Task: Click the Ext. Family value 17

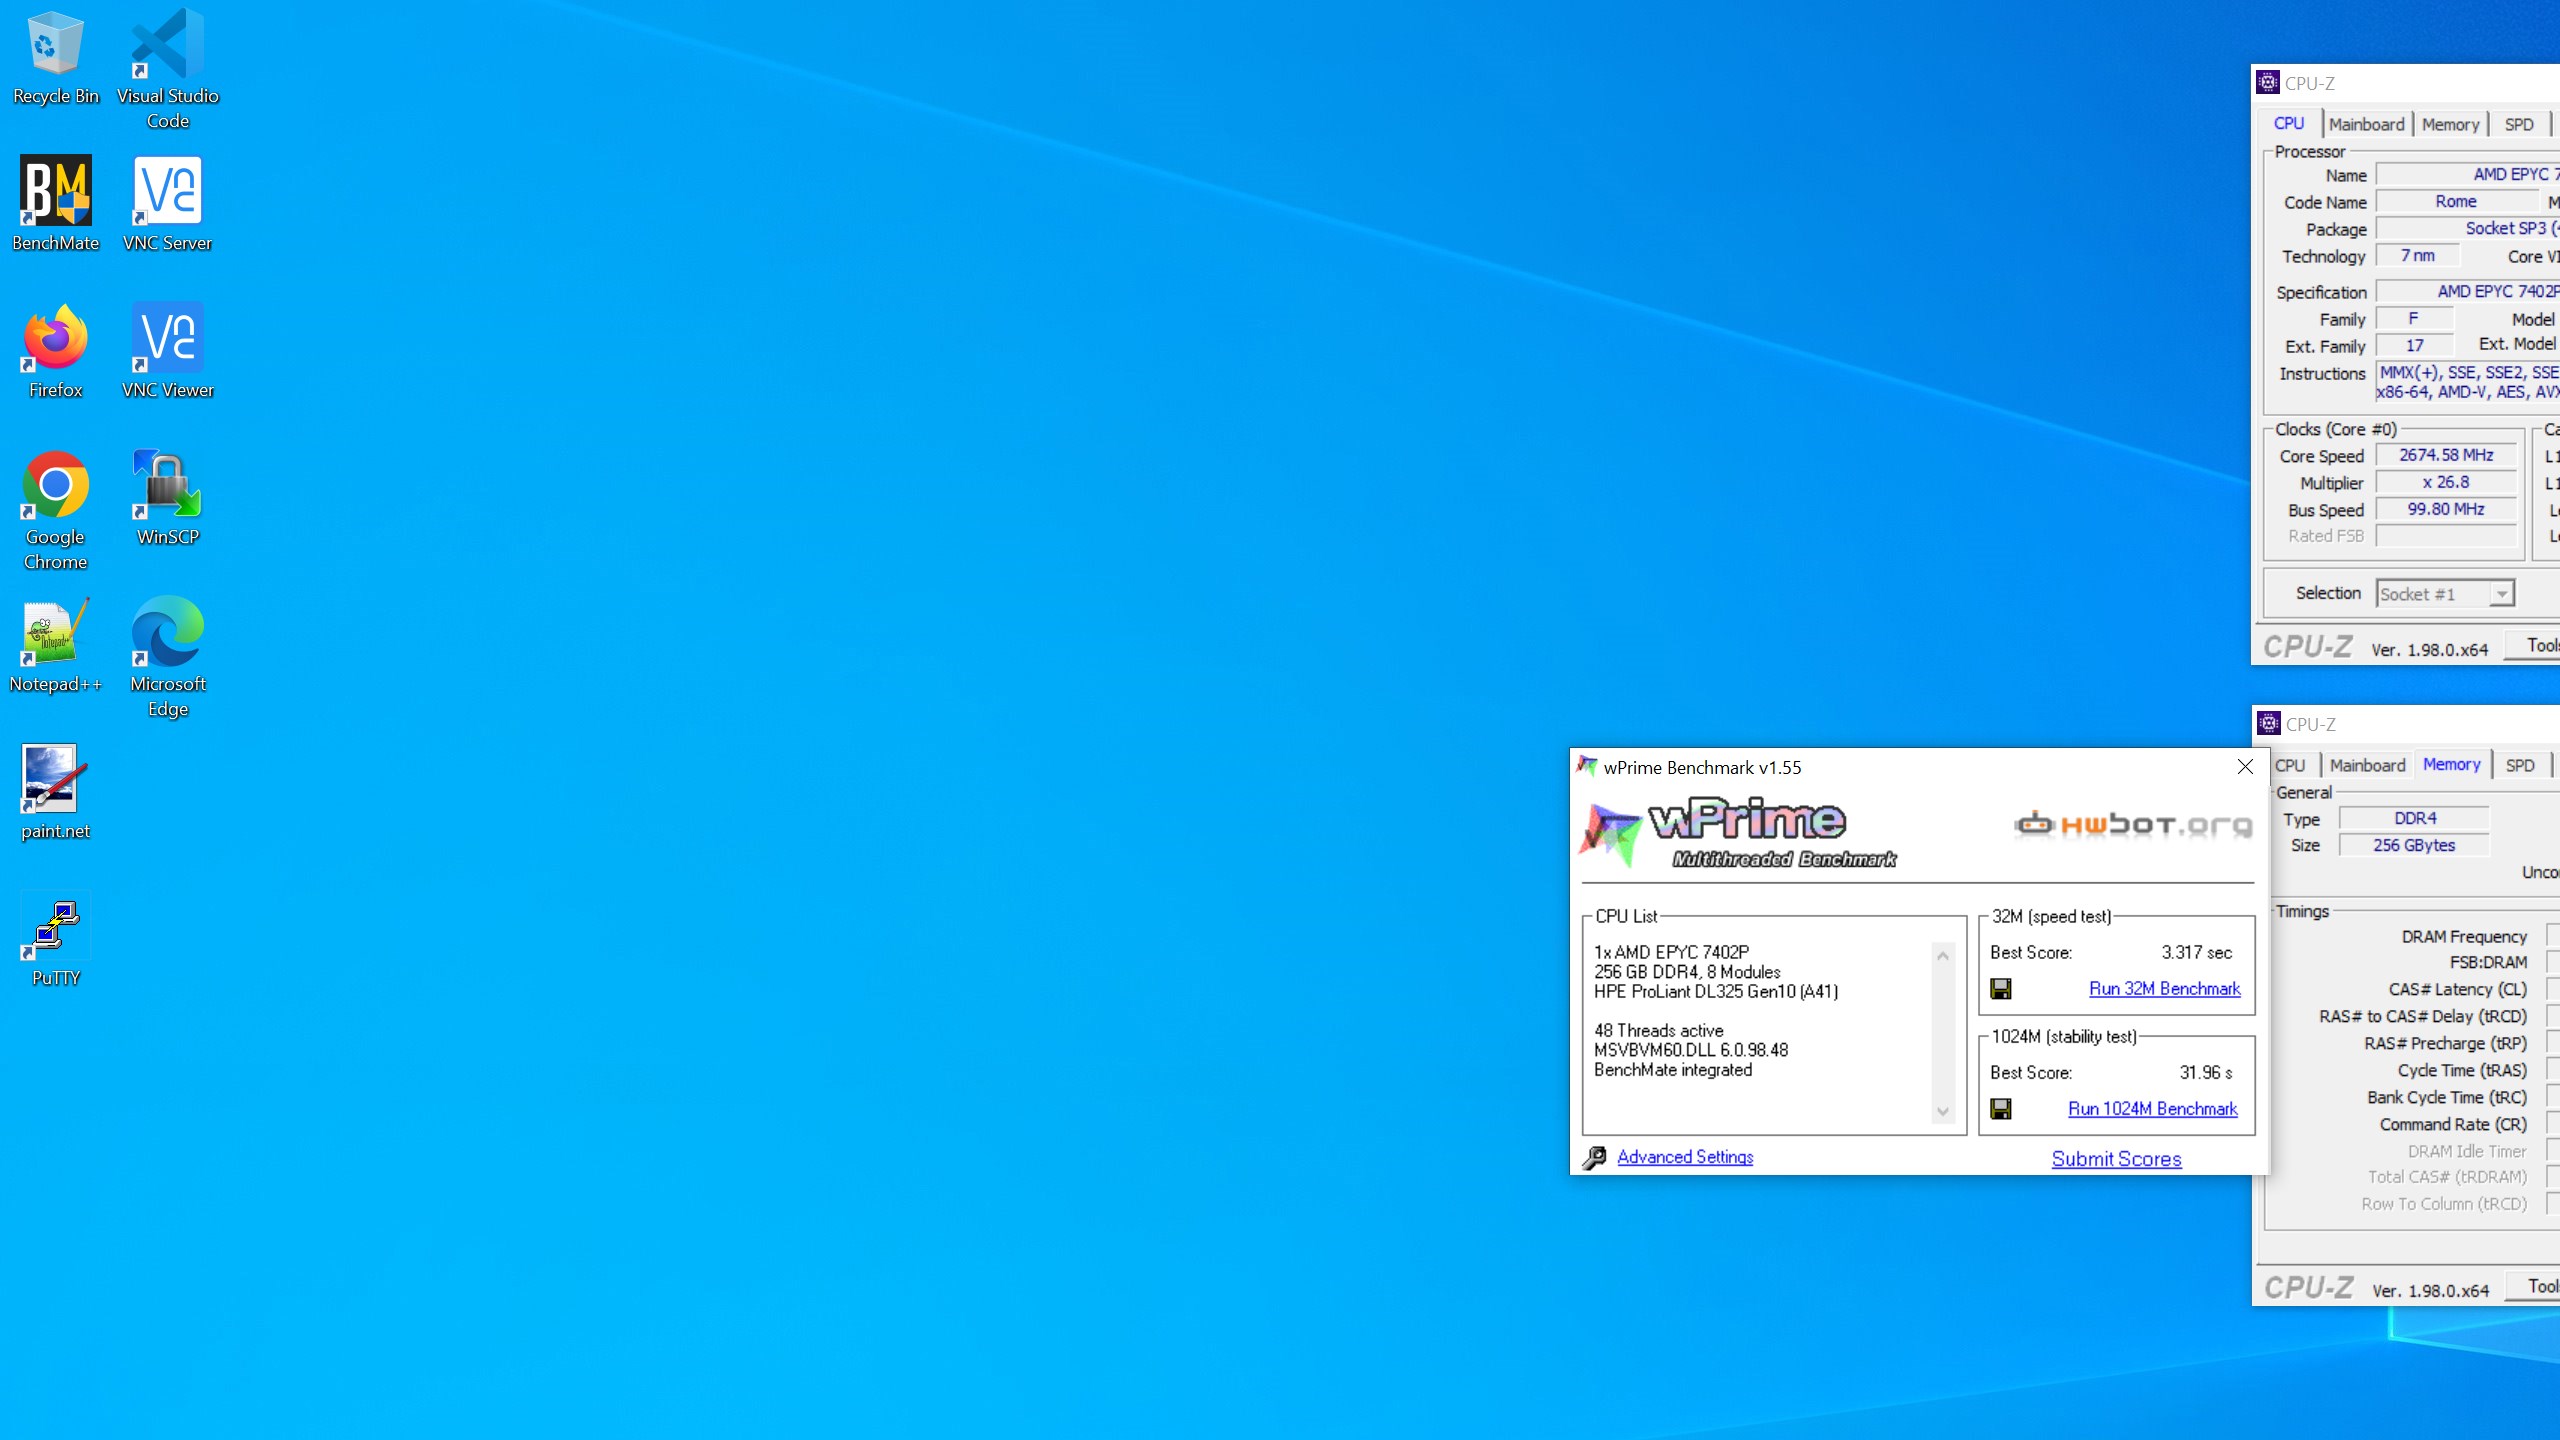Action: 2415,345
